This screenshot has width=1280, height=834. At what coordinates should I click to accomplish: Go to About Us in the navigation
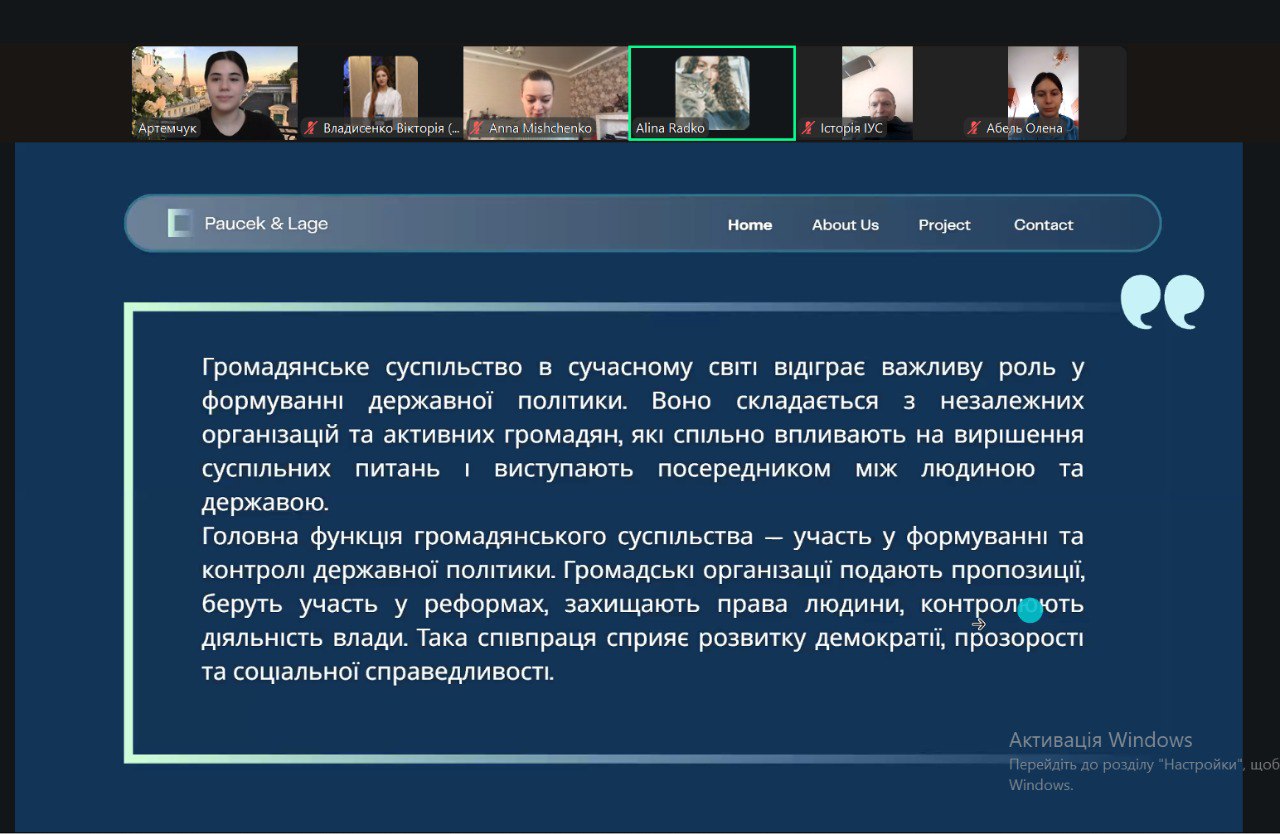coord(845,225)
